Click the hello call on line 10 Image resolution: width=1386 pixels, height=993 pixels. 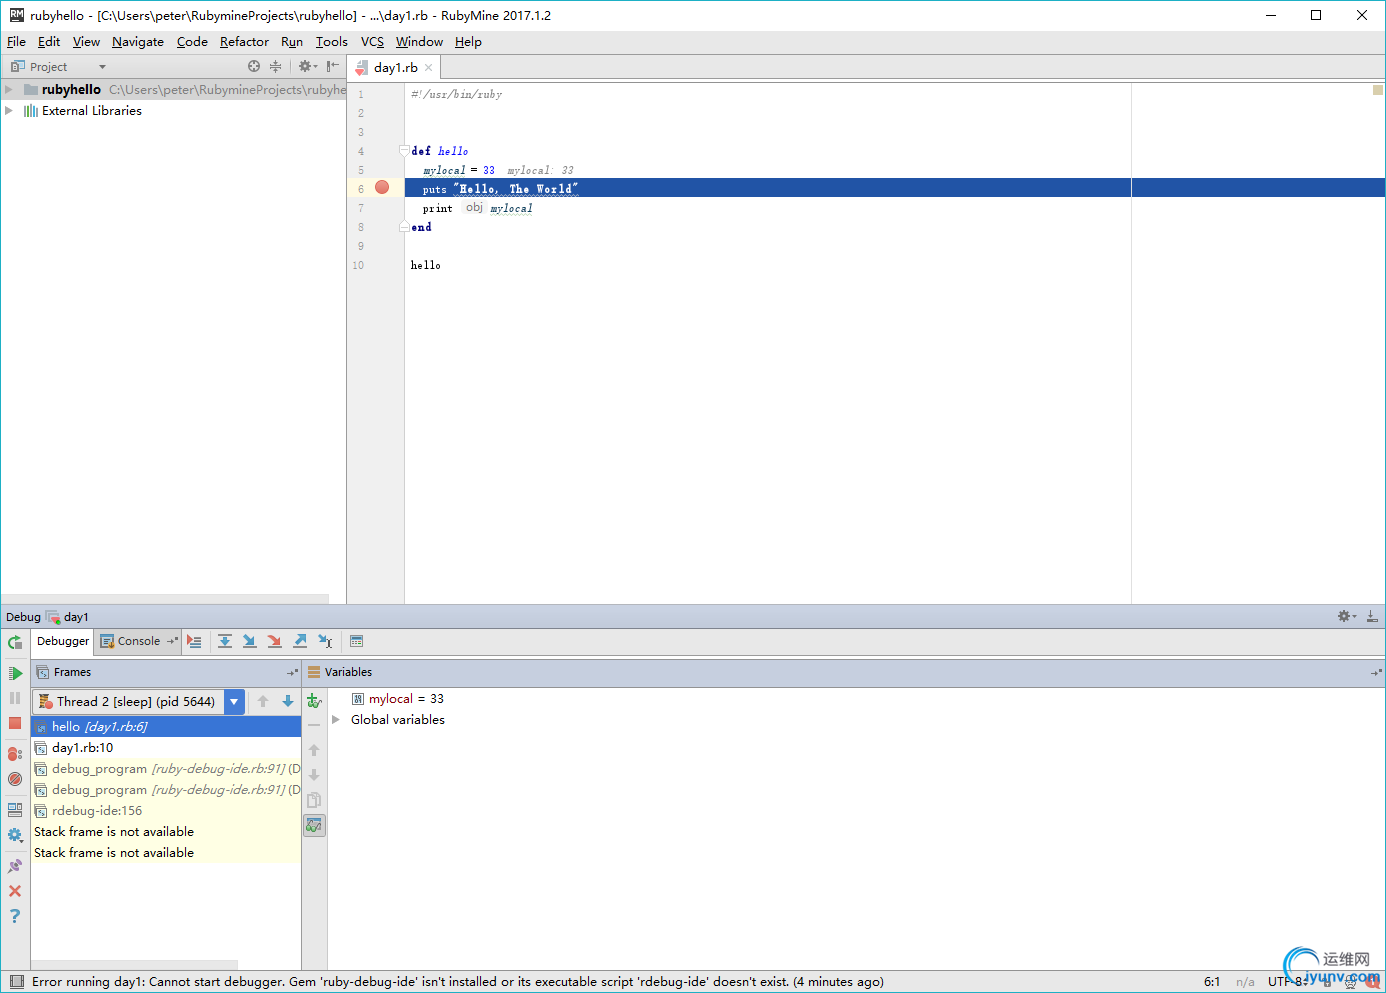click(x=425, y=265)
